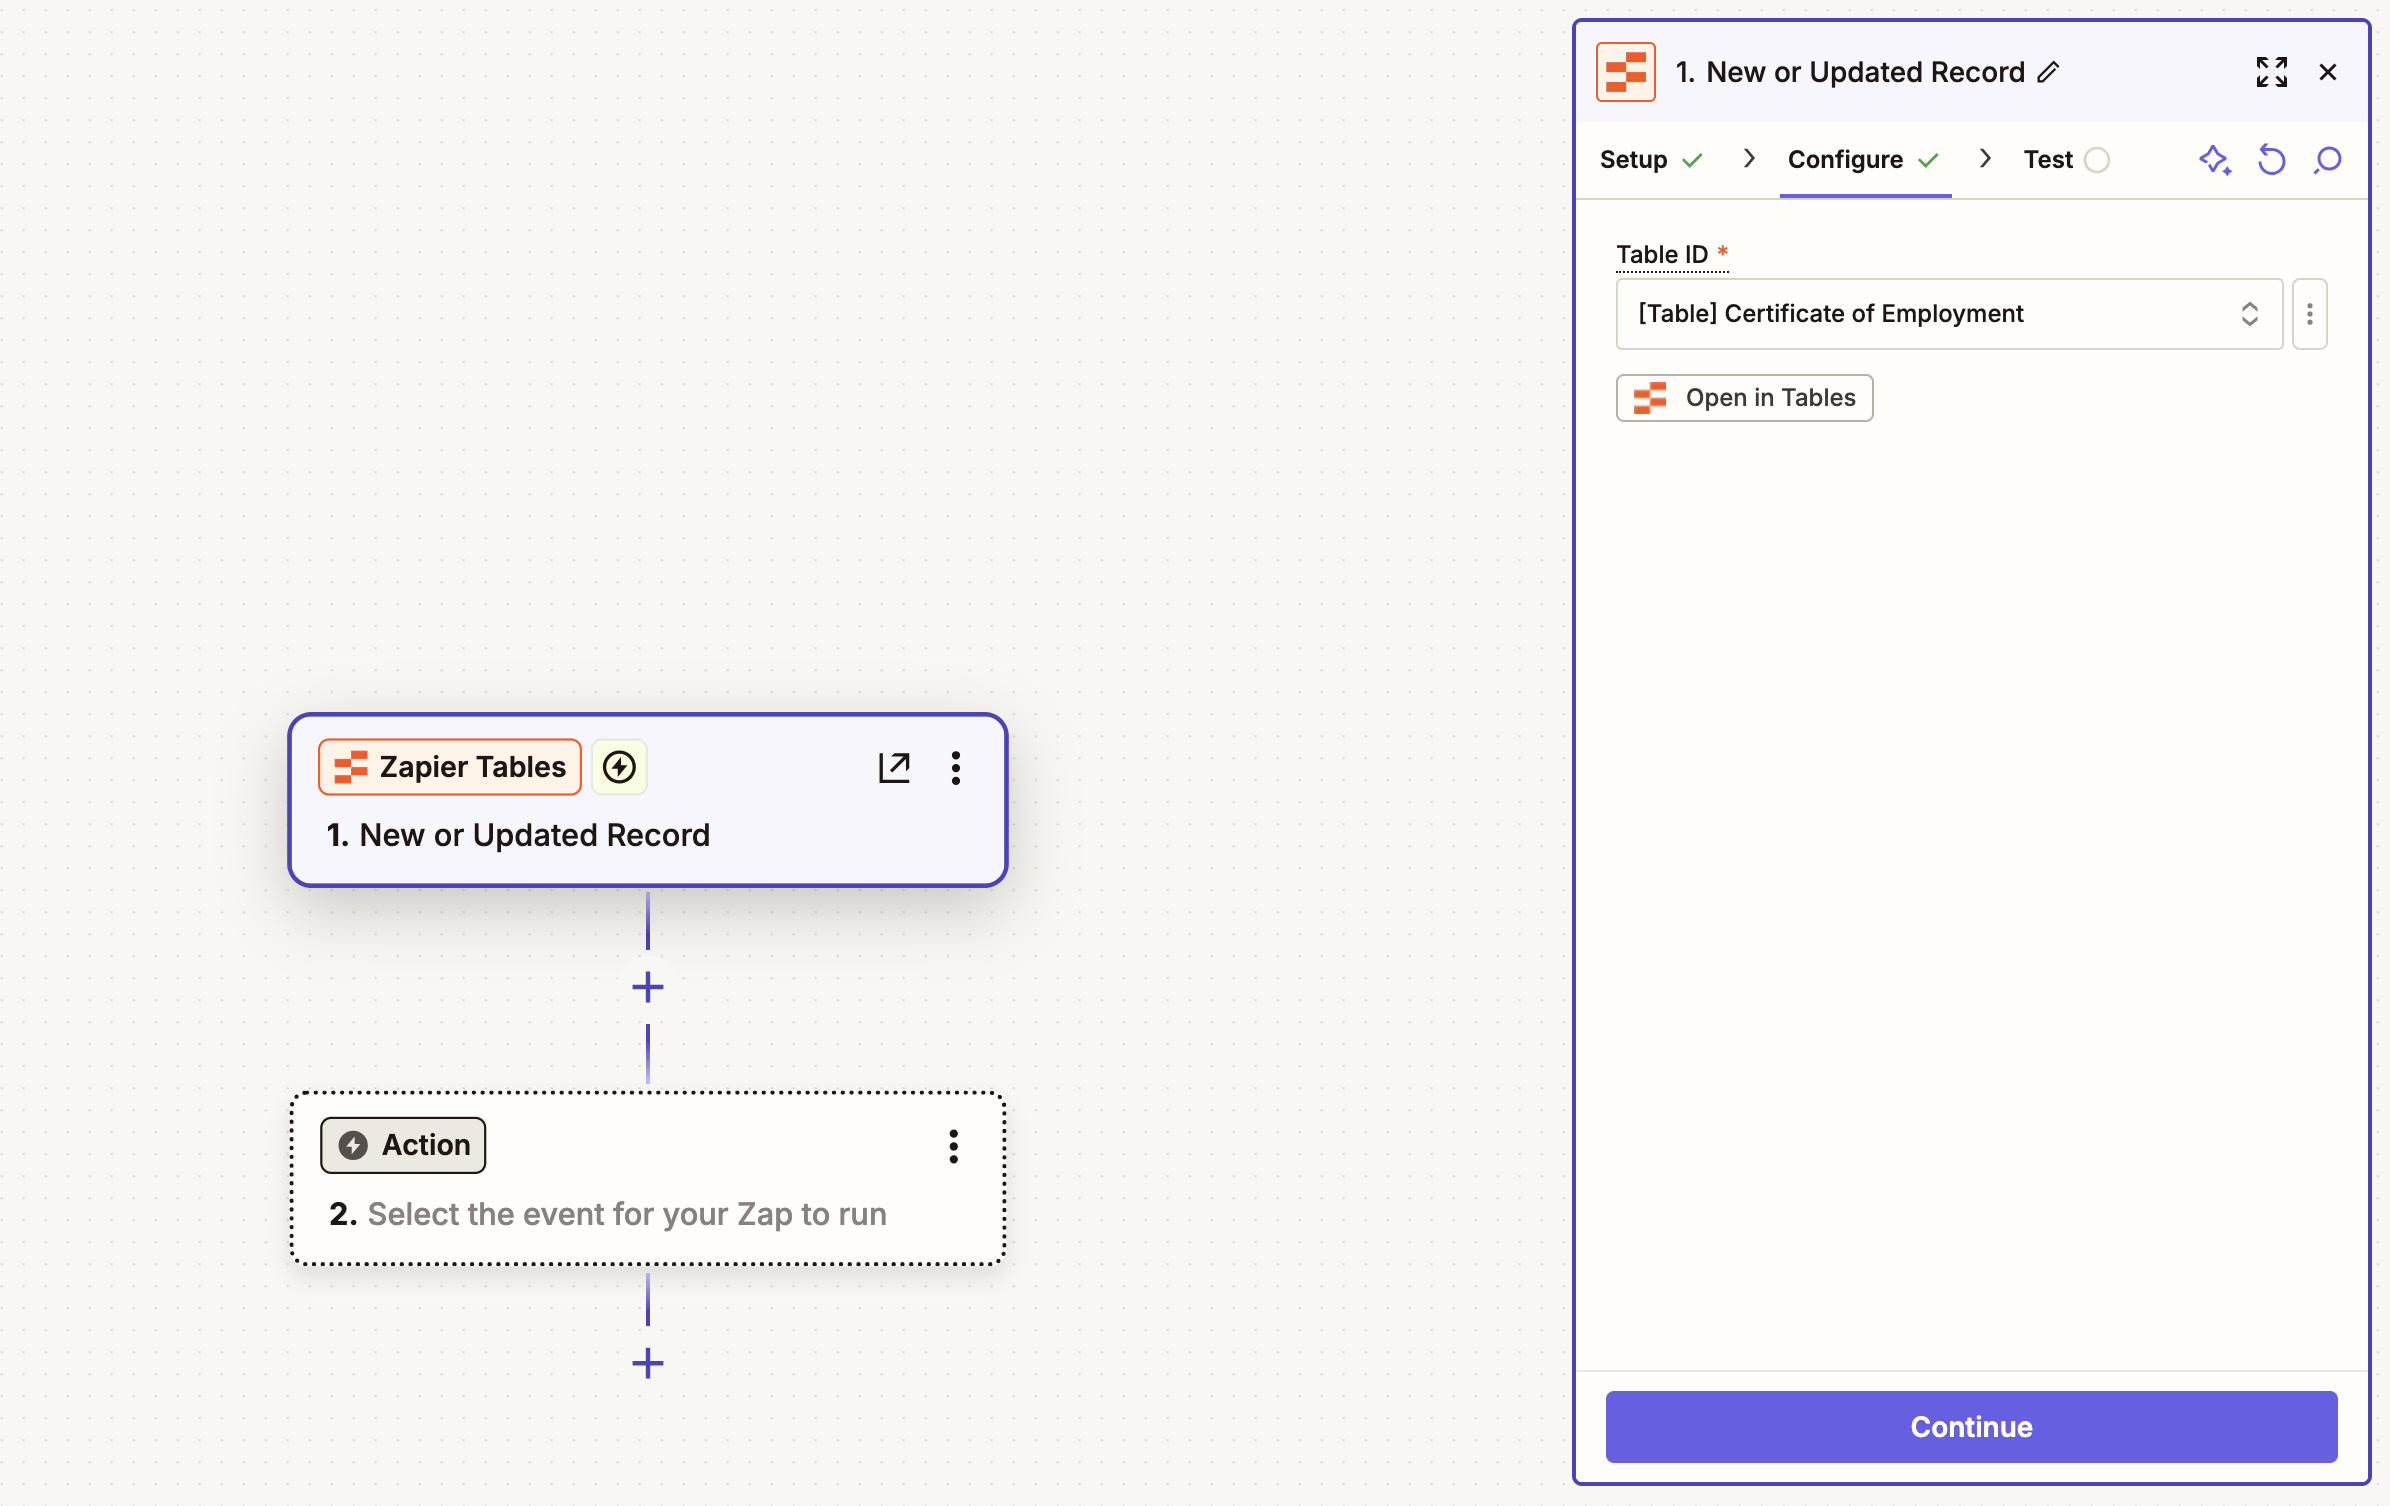Open the comment bubble icon in the panel
This screenshot has width=2390, height=1506.
pyautogui.click(x=2328, y=160)
